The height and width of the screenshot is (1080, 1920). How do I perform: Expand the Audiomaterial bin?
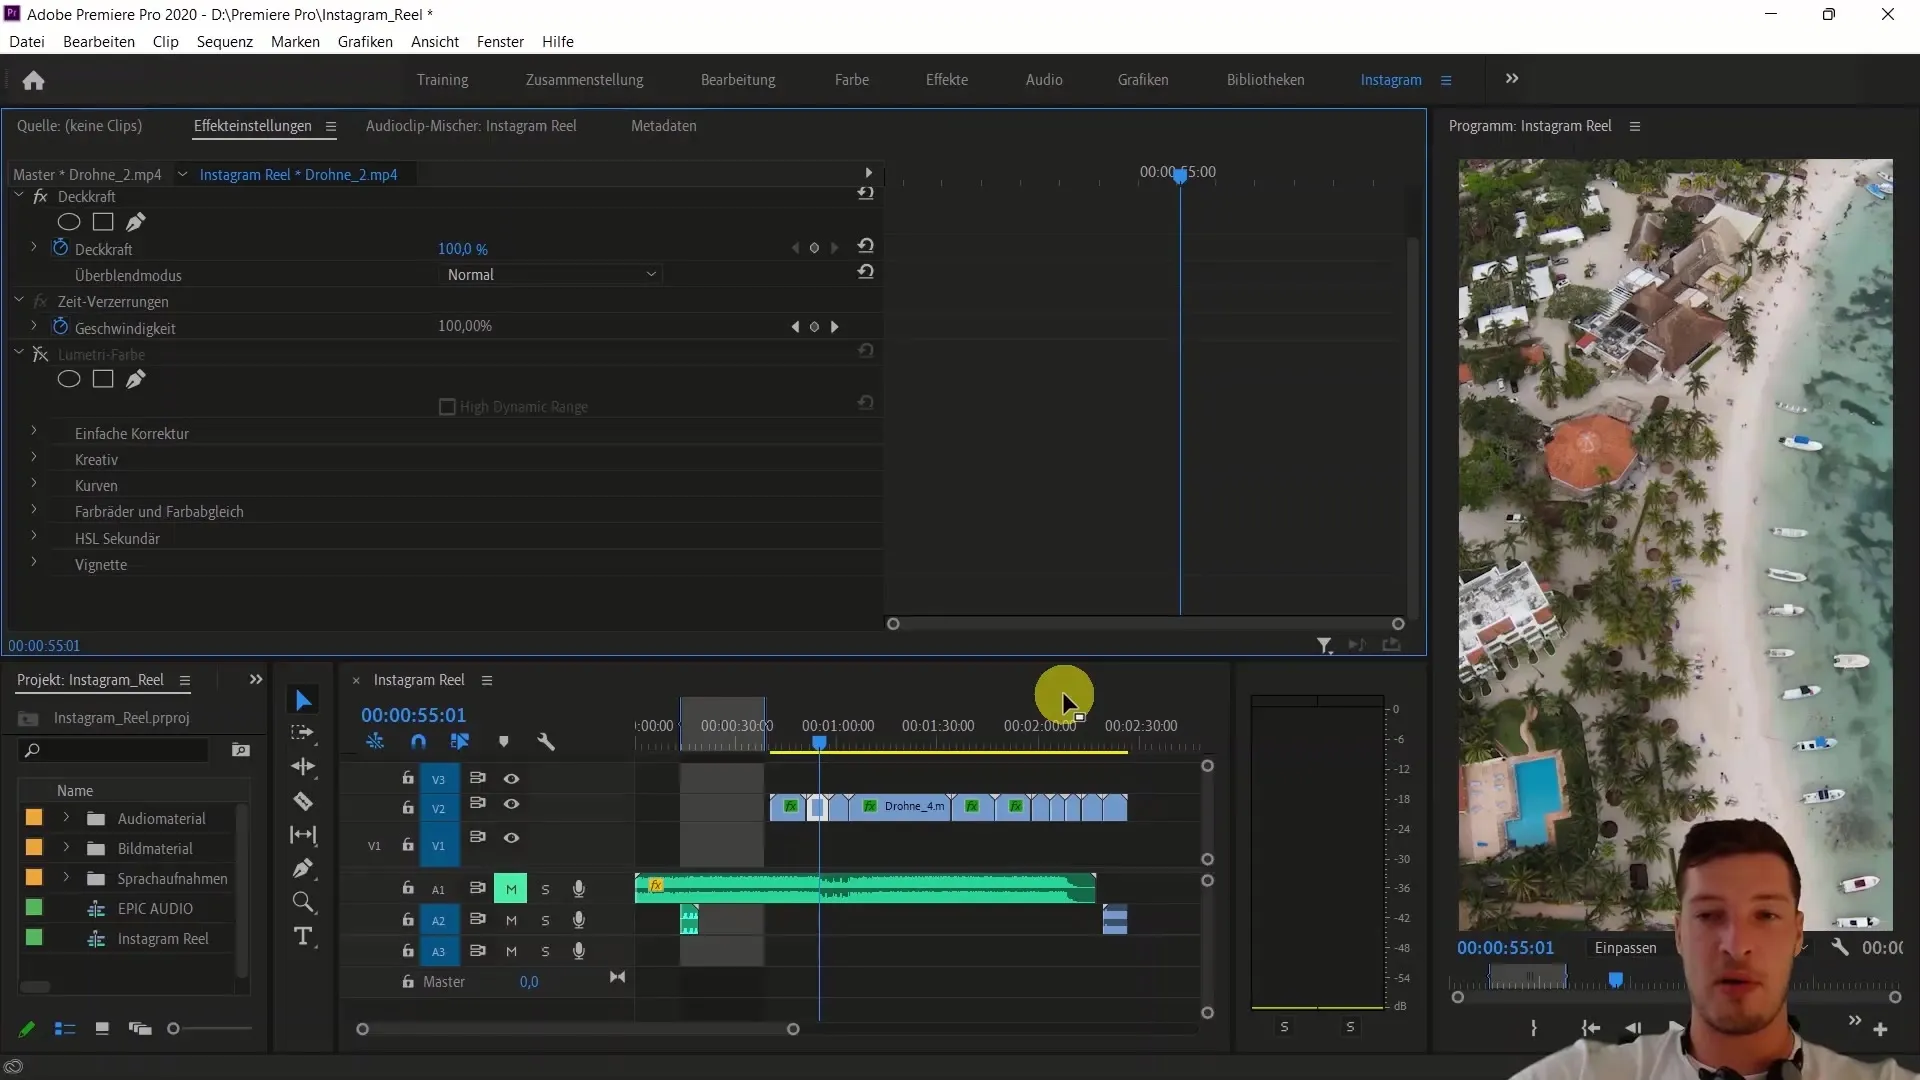tap(66, 818)
